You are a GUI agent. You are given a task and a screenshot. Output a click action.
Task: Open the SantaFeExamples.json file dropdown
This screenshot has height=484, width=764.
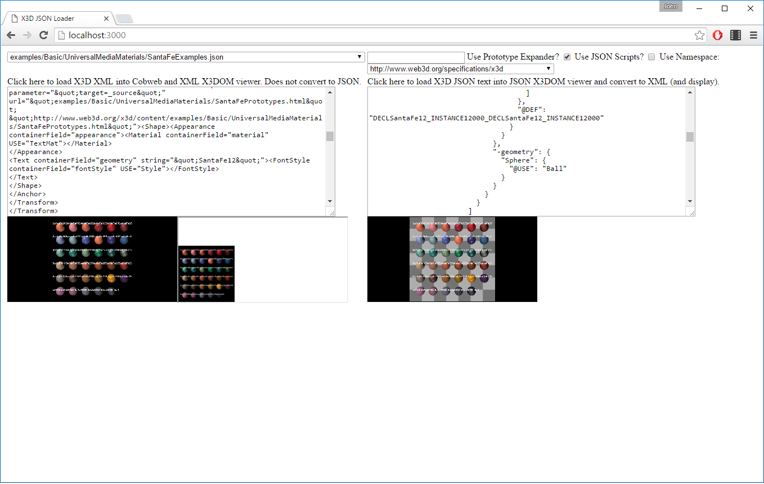(185, 57)
